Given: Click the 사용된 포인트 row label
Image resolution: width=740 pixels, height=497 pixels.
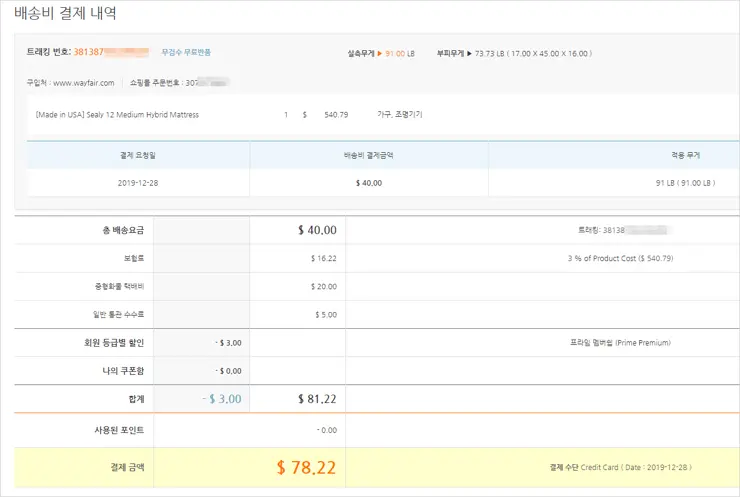Looking at the screenshot, I should (119, 430).
